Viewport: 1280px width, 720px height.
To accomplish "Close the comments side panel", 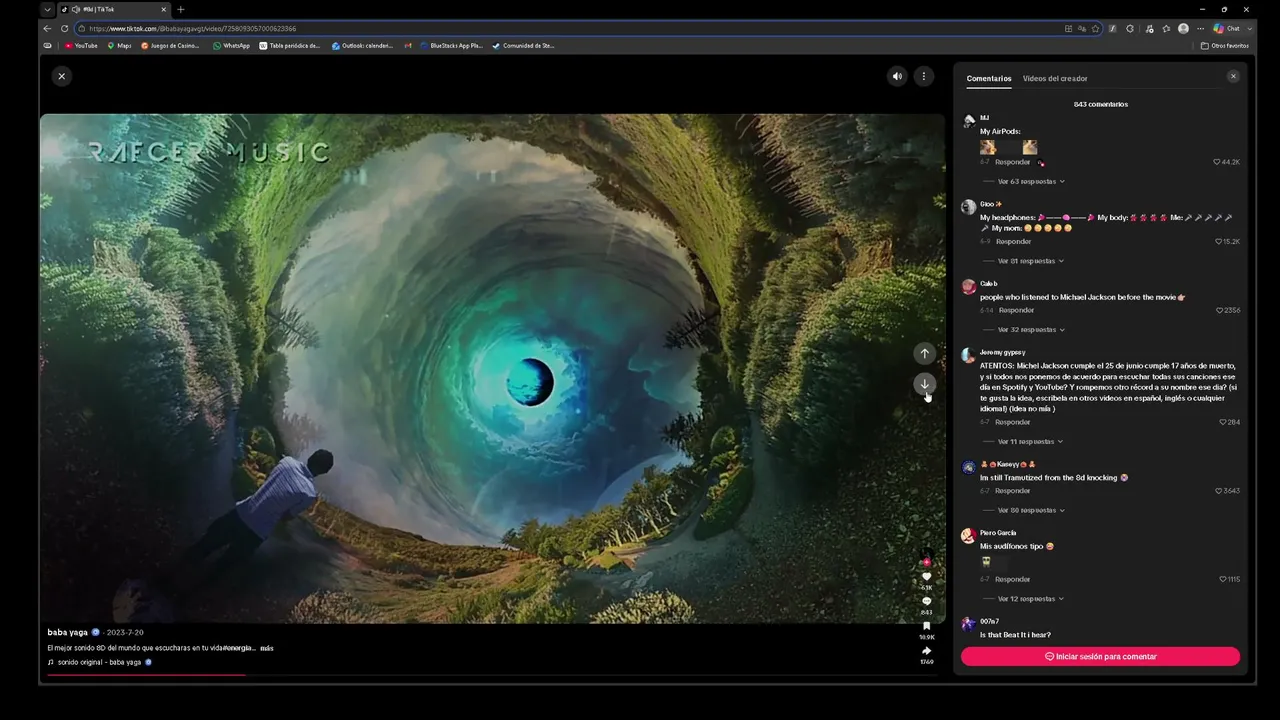I will pyautogui.click(x=1233, y=76).
